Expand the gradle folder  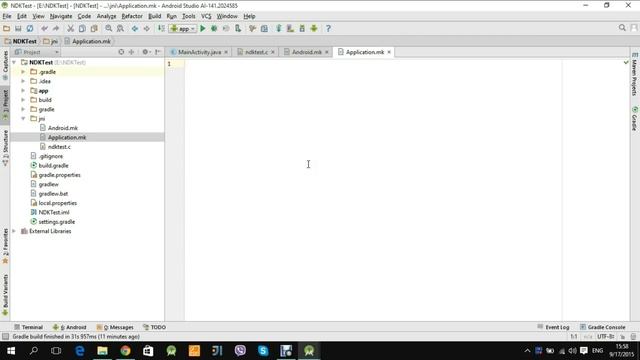pyautogui.click(x=23, y=109)
